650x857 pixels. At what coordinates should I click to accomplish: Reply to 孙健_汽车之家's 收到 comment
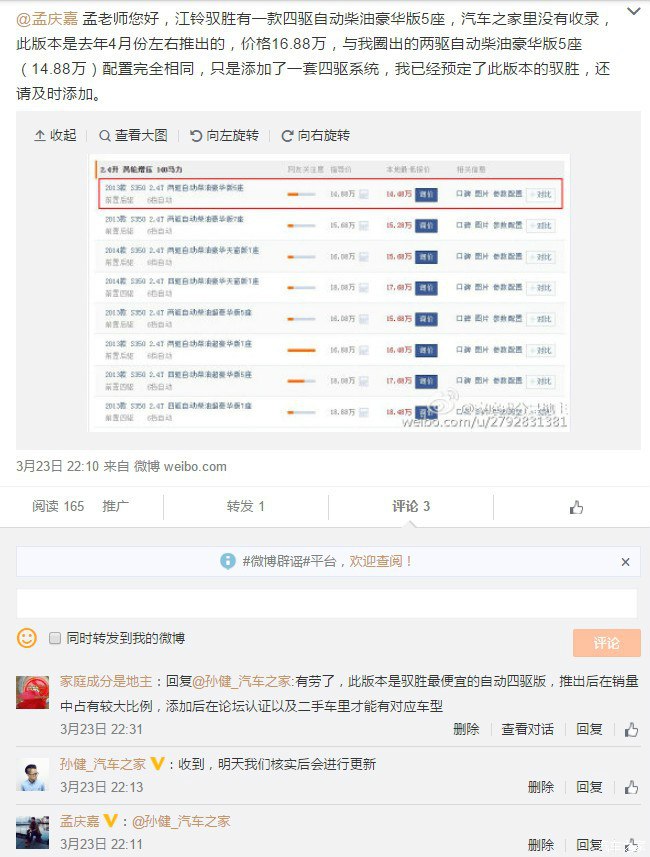589,787
